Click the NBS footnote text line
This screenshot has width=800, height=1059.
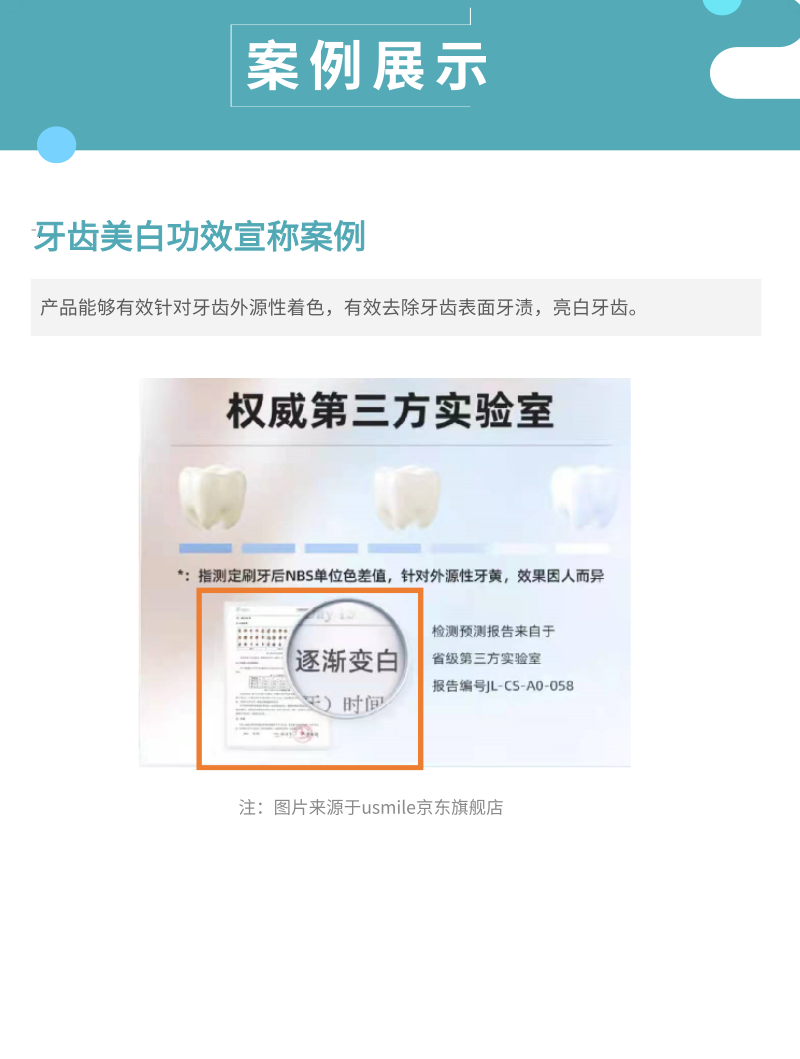pyautogui.click(x=391, y=576)
